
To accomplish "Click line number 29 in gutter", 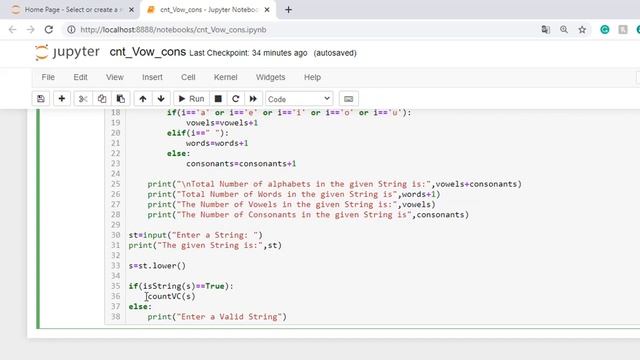I will point(116,225).
